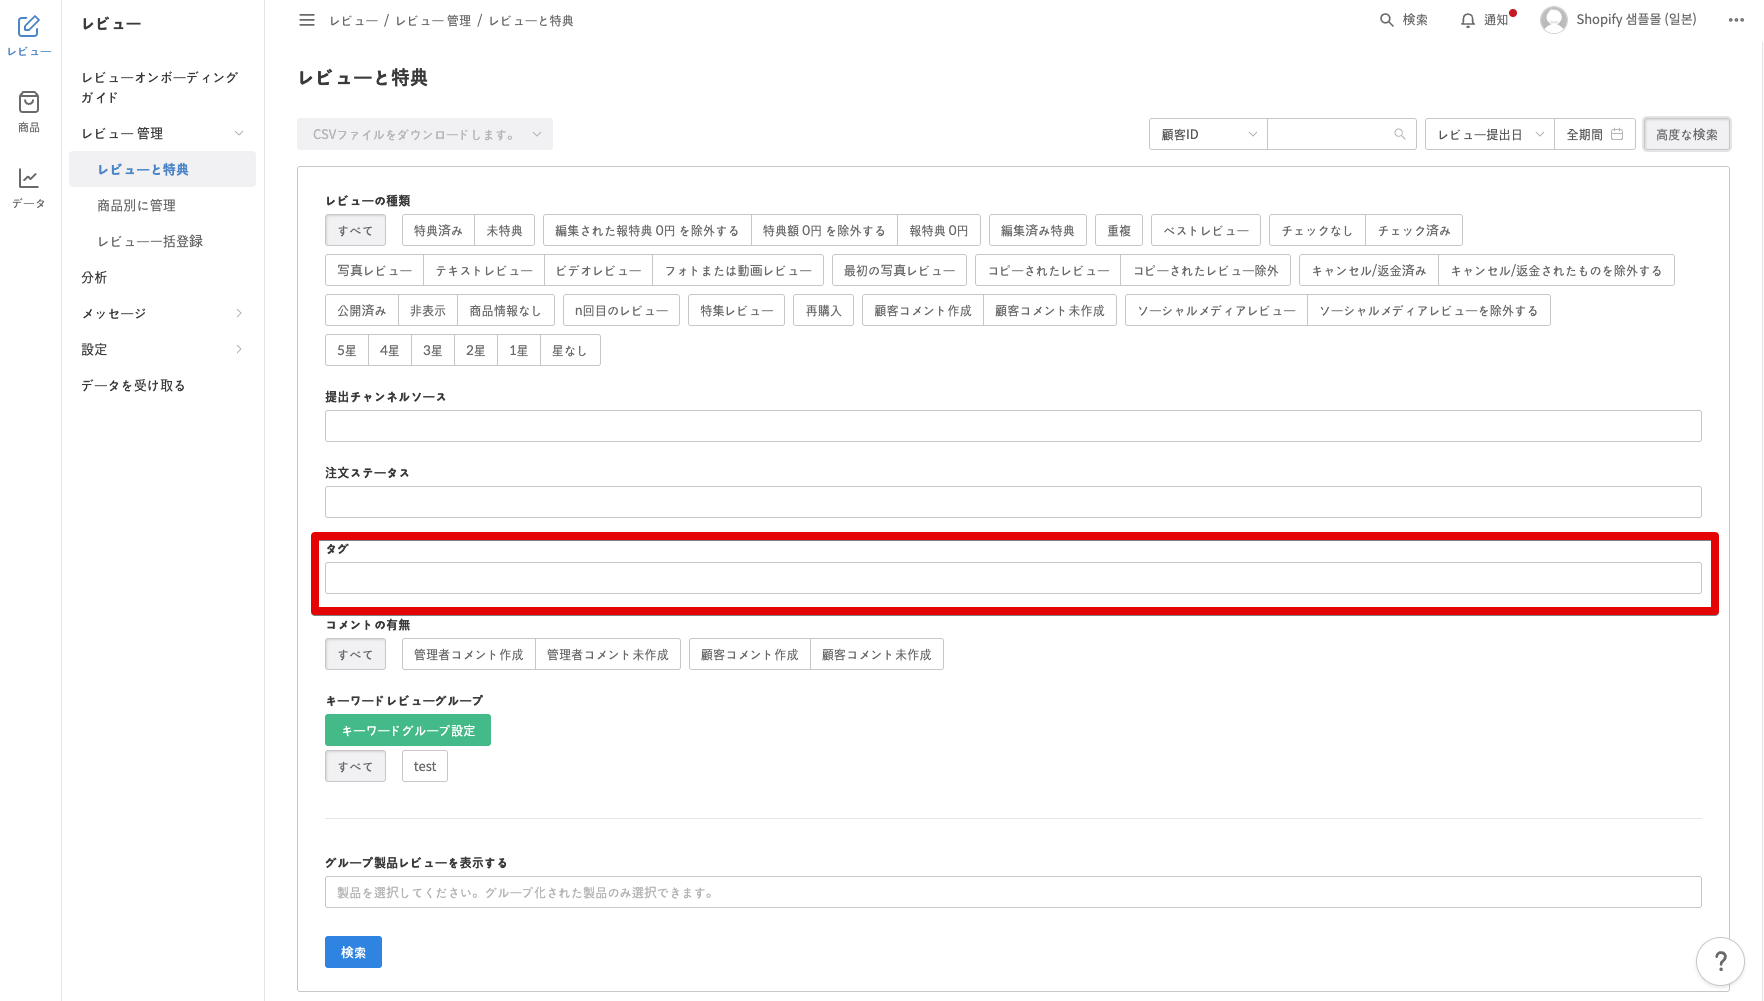Open the レビュー提出日 dropdown
Screen dimensions: 1764x1001
[x=1490, y=134]
